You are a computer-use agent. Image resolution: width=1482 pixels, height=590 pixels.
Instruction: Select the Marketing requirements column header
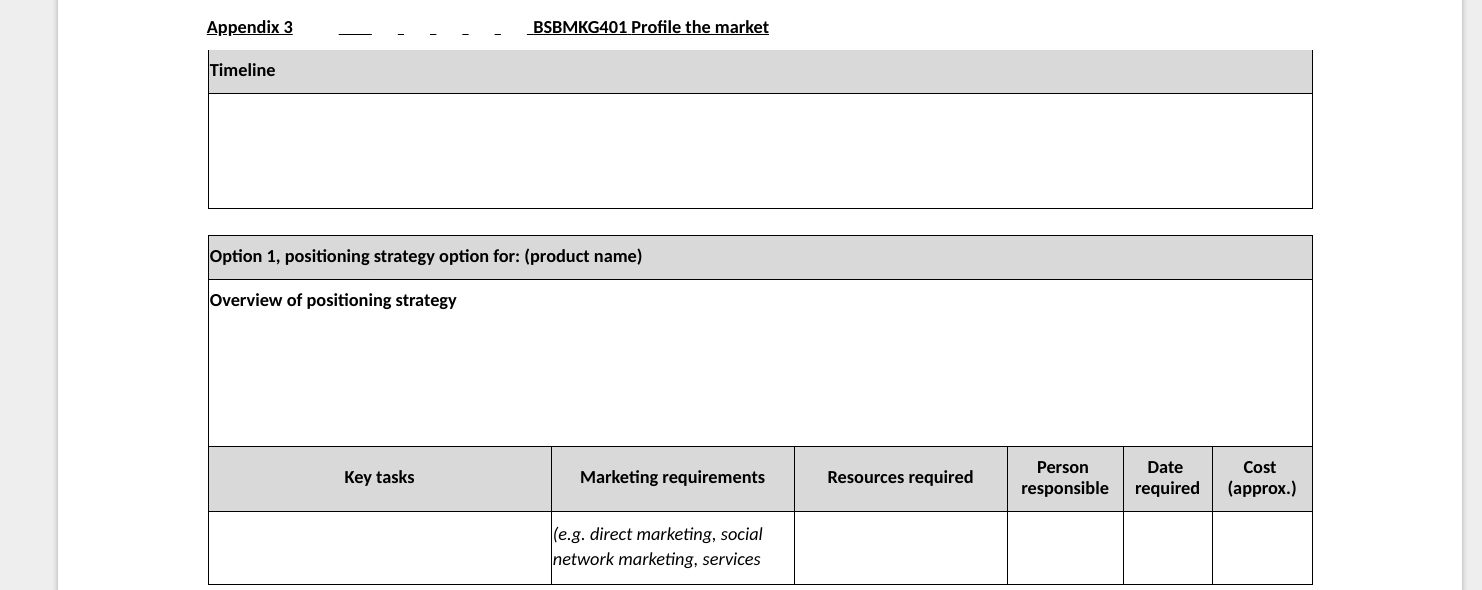pos(673,478)
